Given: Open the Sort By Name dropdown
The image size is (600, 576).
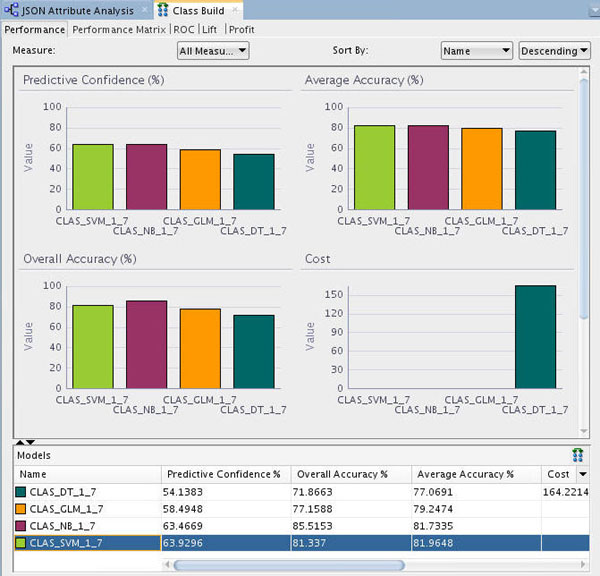Looking at the screenshot, I should pyautogui.click(x=476, y=50).
